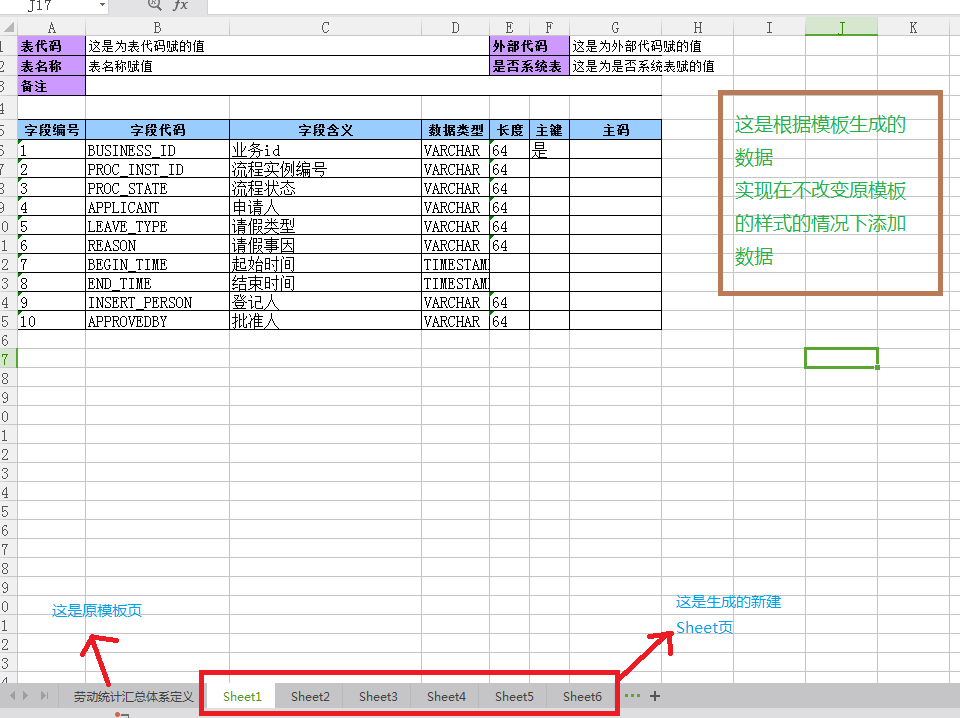This screenshot has width=960, height=718.
Task: Switch to the Sheet5 tab
Action: [514, 697]
